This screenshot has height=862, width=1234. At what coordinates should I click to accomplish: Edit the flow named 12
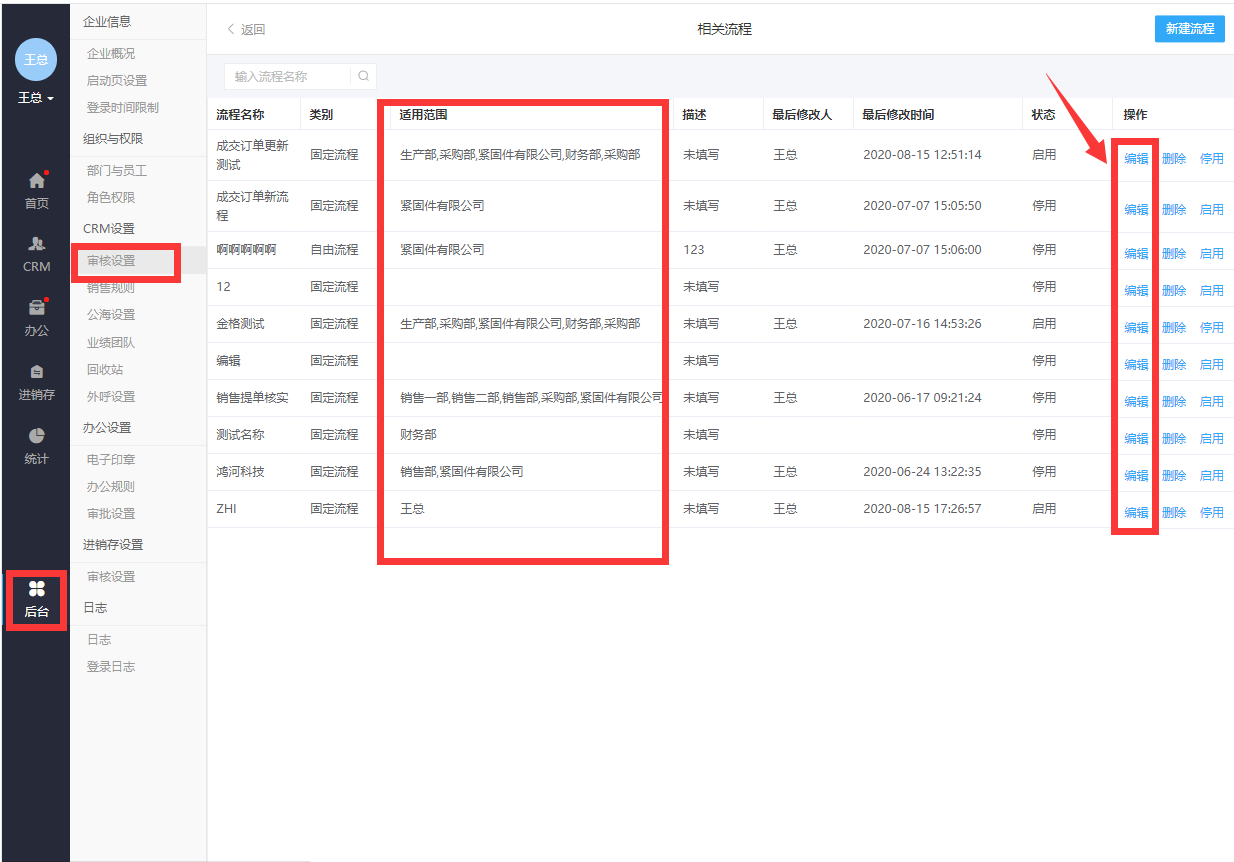pos(1136,291)
